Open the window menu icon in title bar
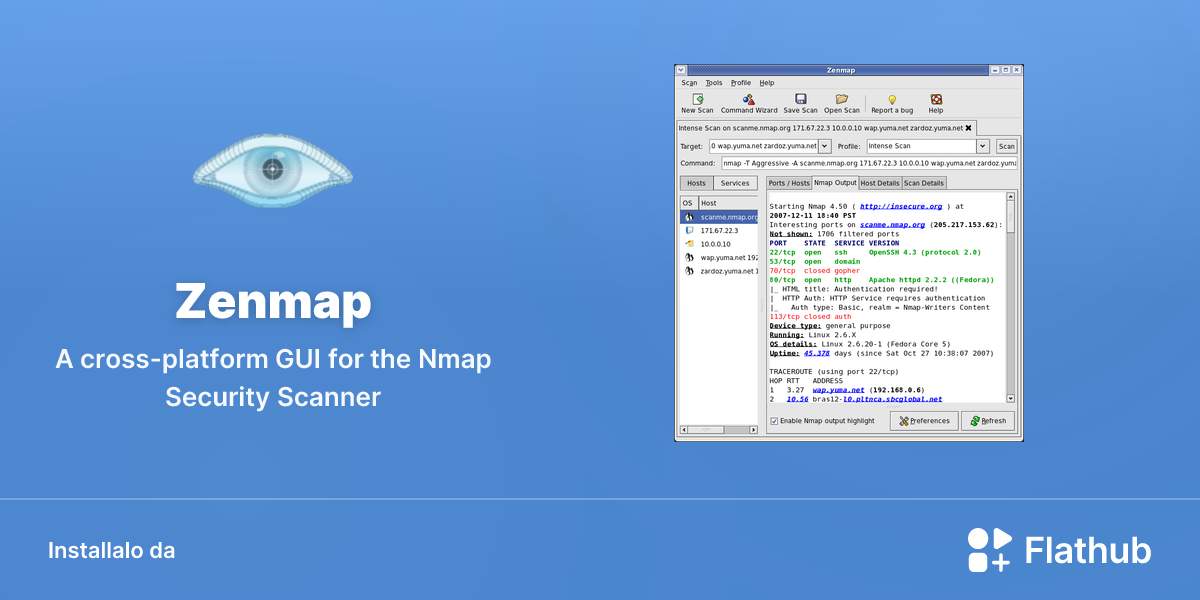Screen dimensions: 1200x600 [x=681, y=71]
